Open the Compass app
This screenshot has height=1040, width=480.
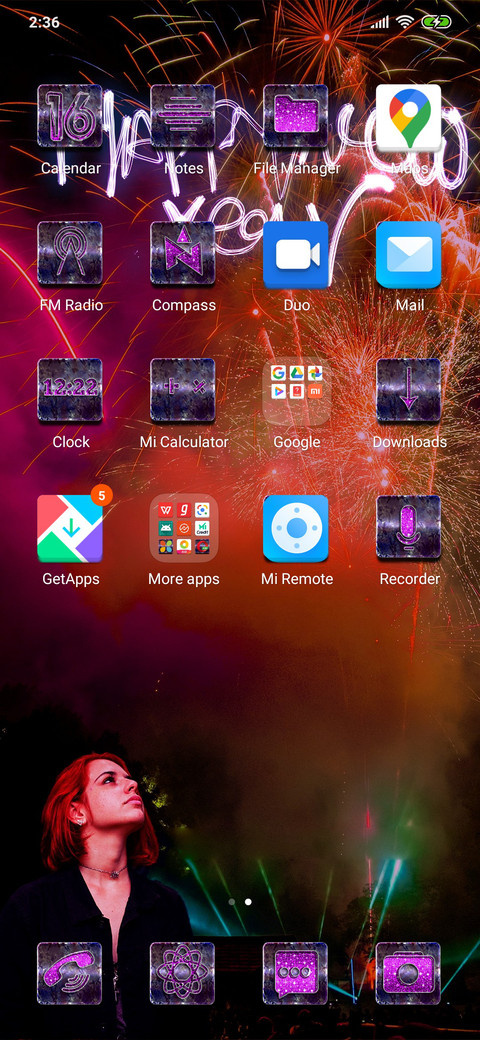(x=183, y=253)
